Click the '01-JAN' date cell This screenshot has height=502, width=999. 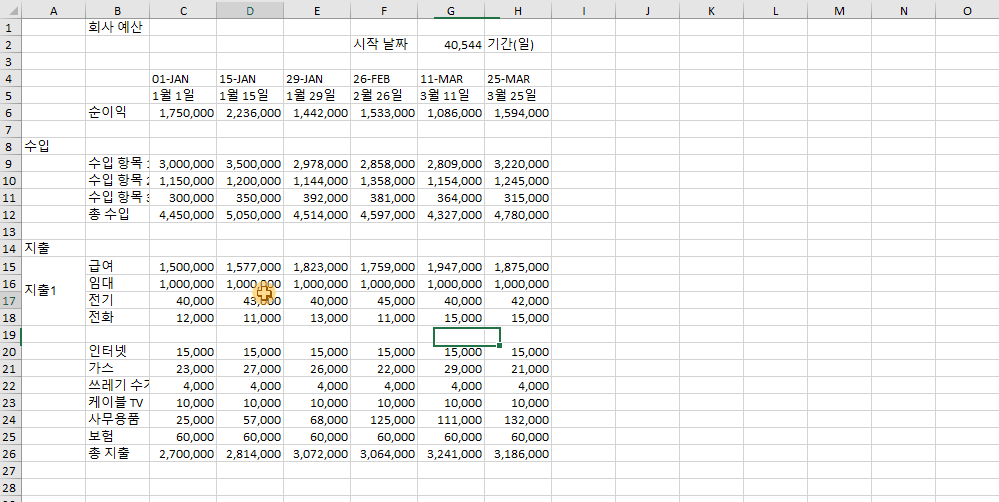183,79
